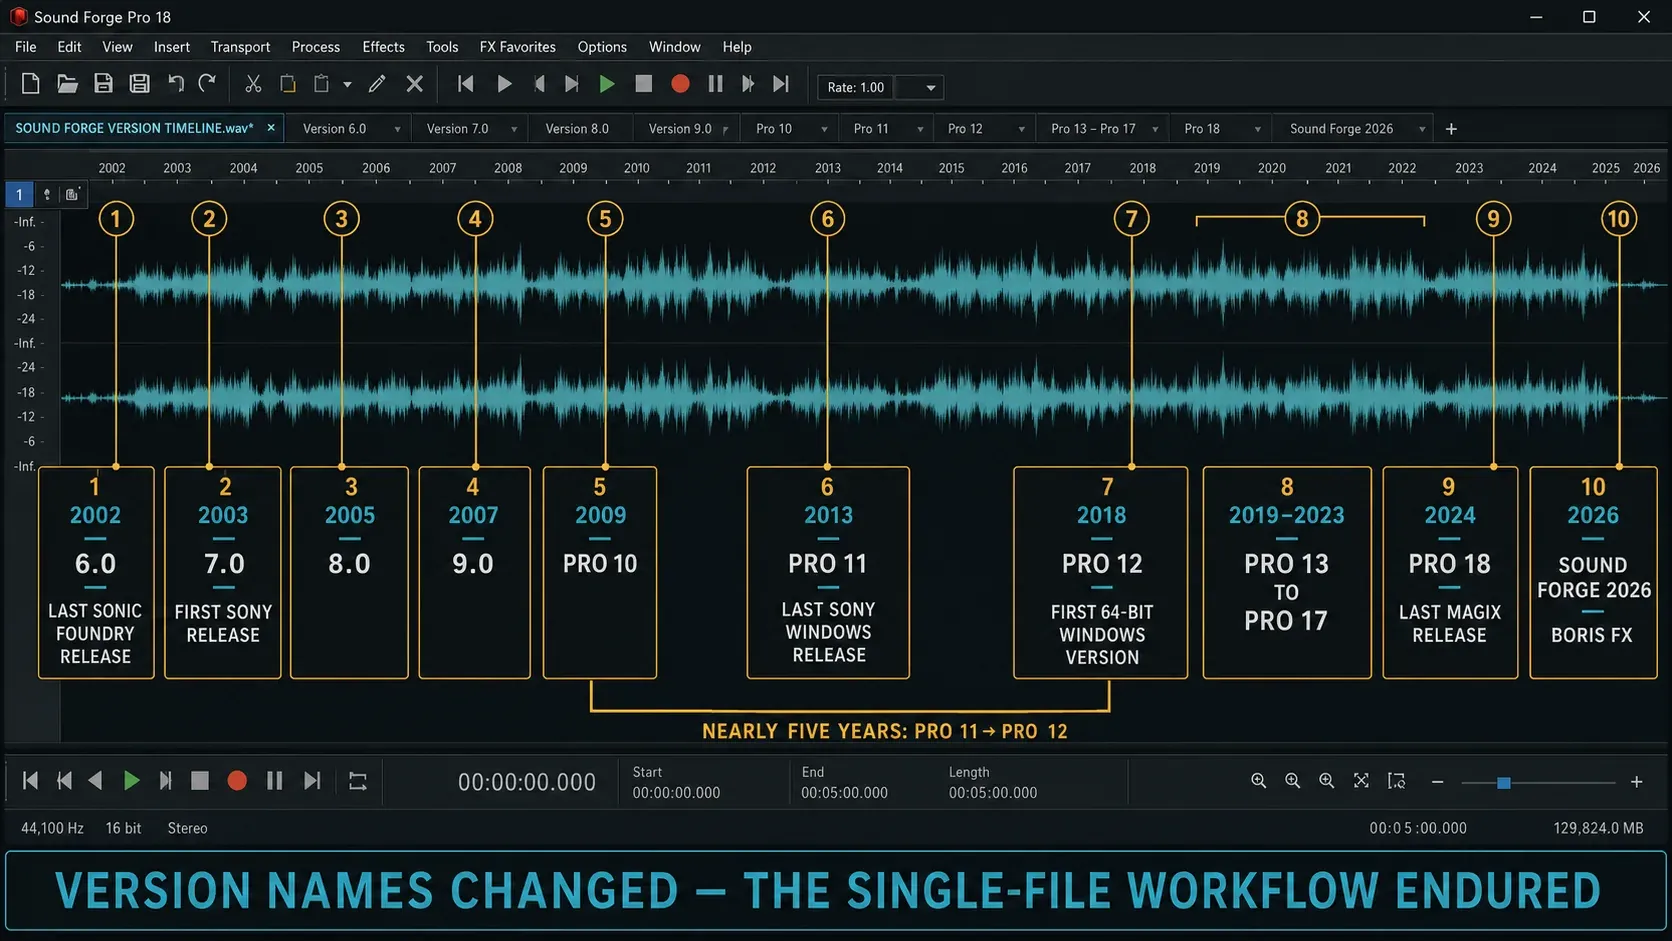The image size is (1672, 941).
Task: Click the Rate 1.00 field
Action: tap(856, 88)
